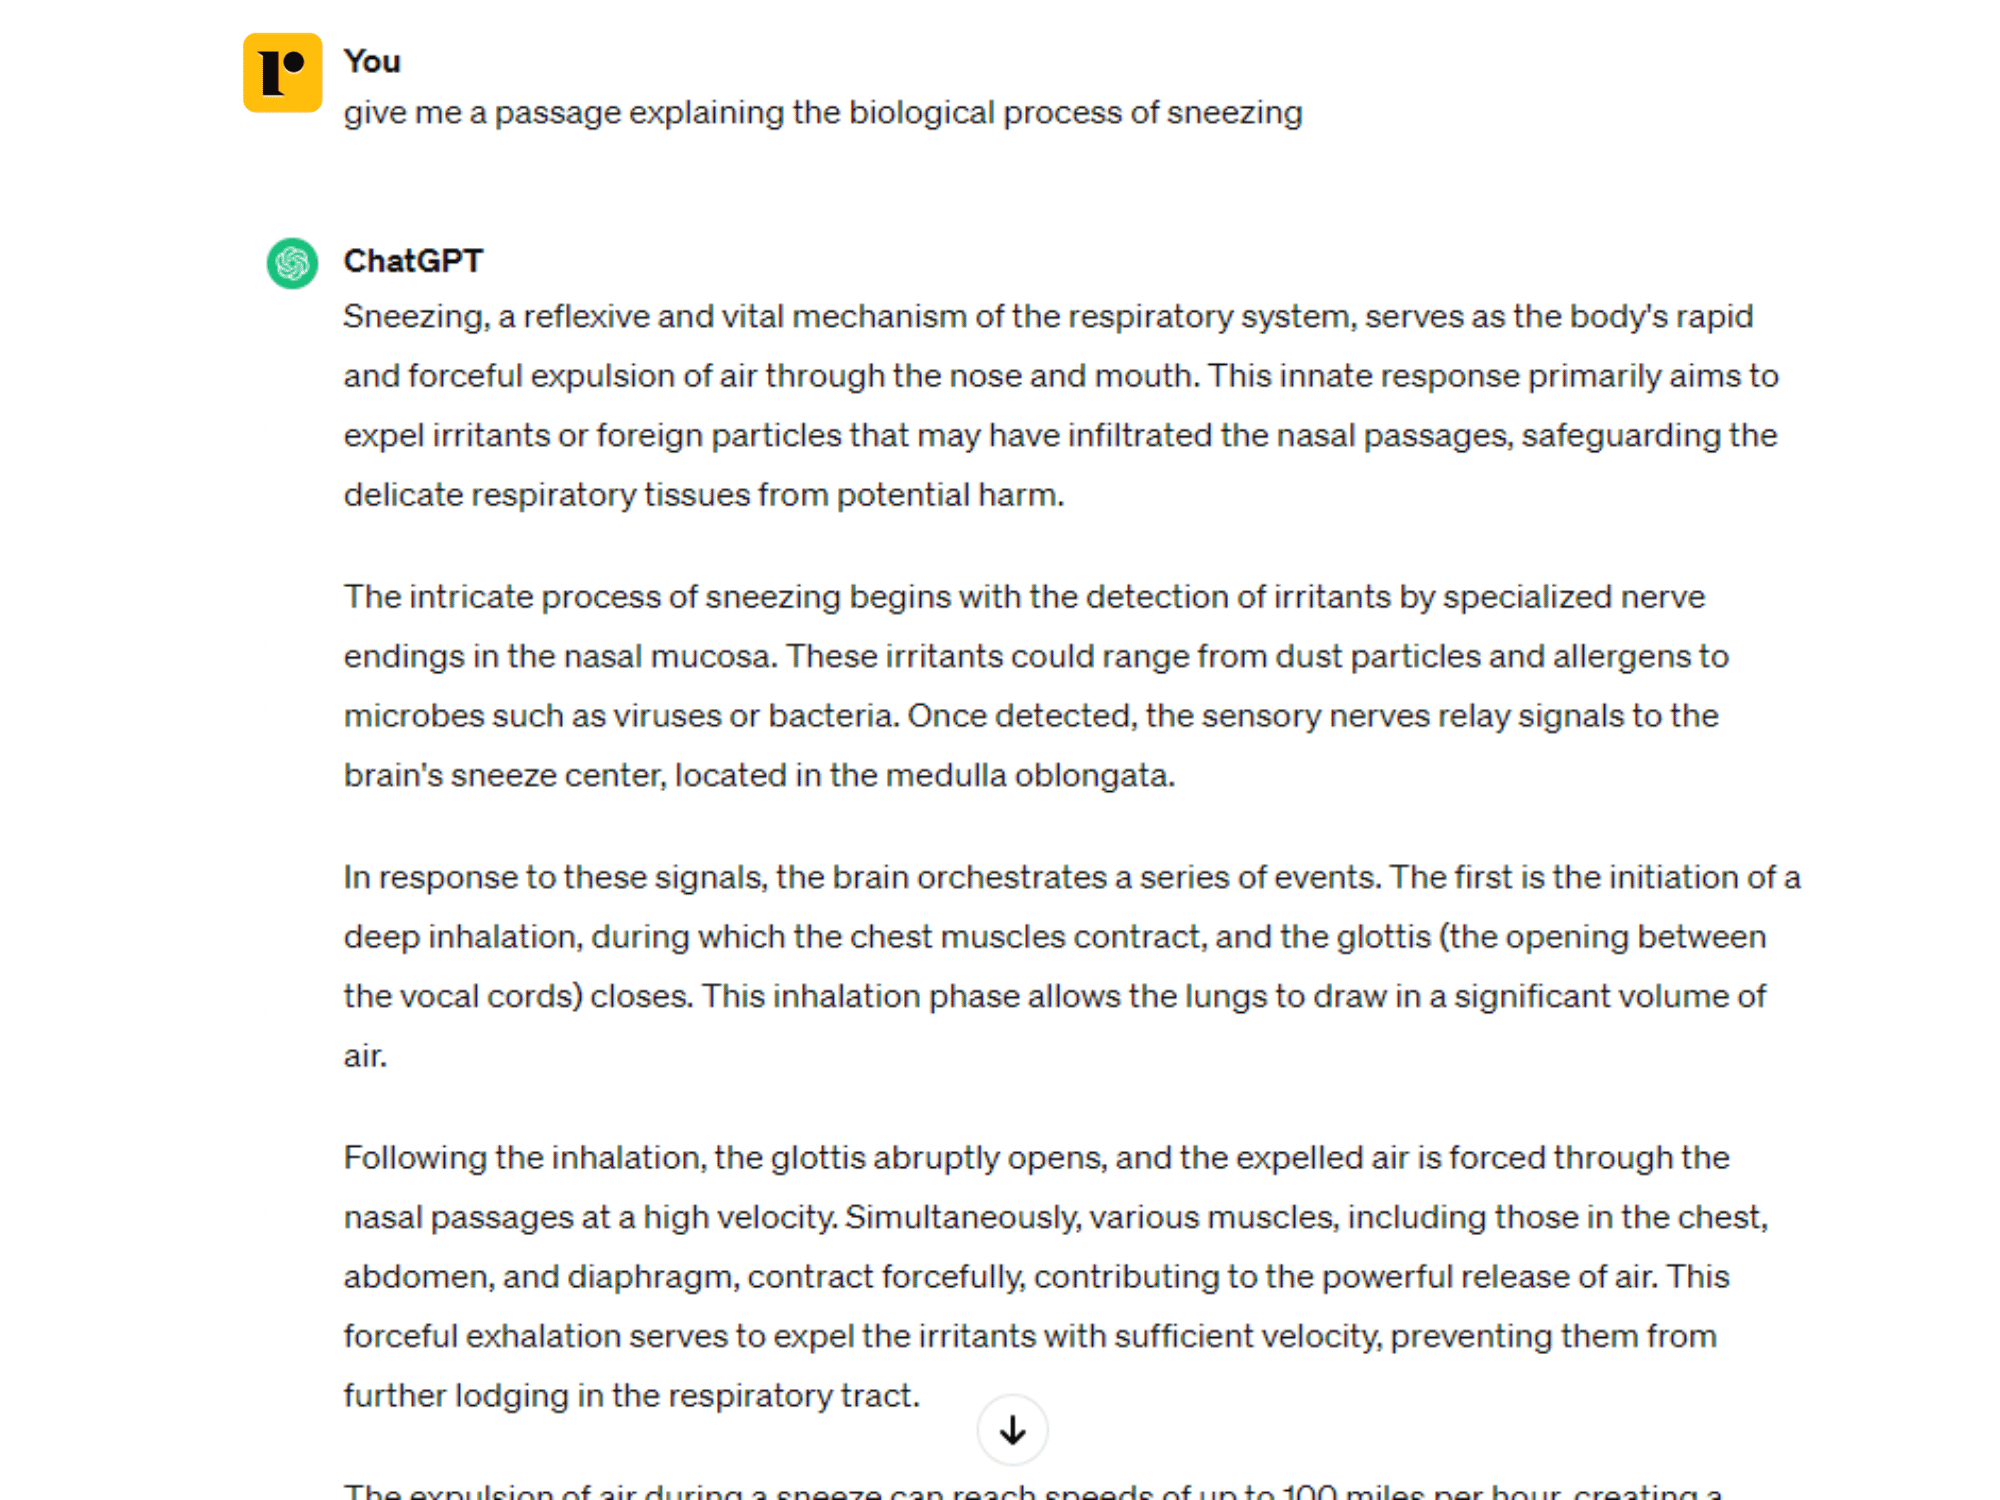Screen dimensions: 2000x1500
Task: Select the user message text area
Action: coord(824,112)
